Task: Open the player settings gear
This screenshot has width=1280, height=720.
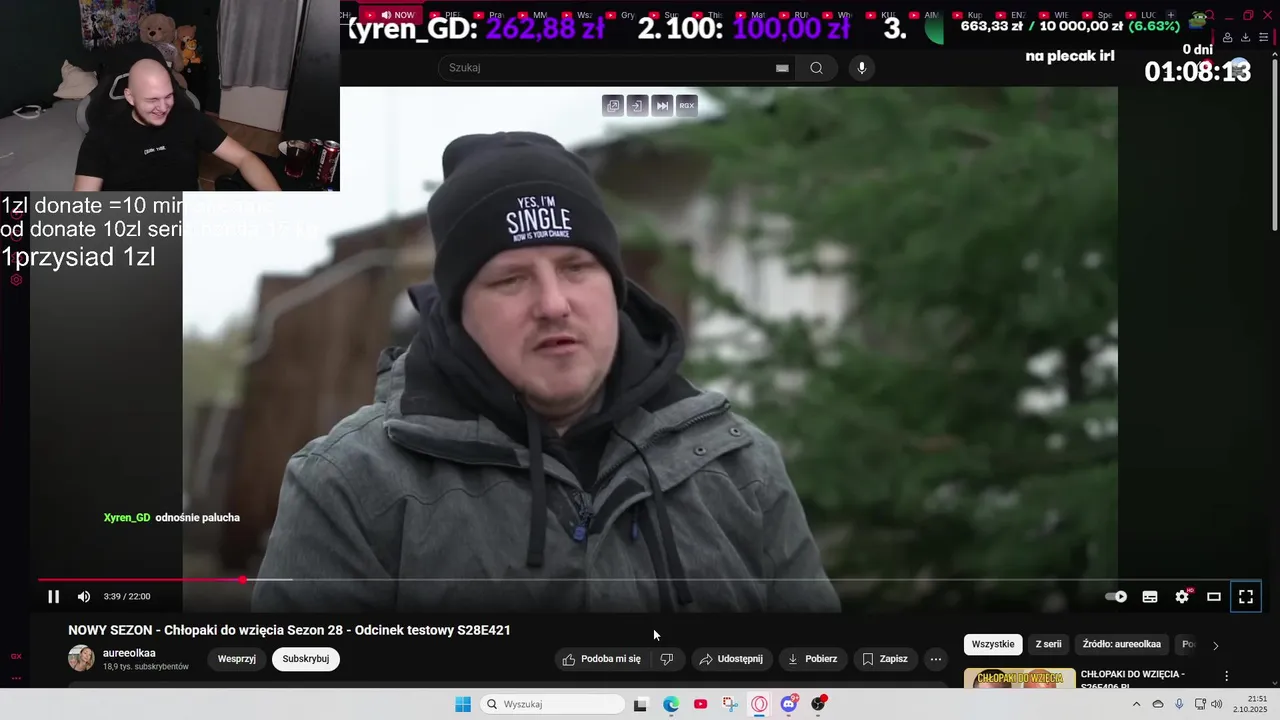Action: click(x=1182, y=597)
